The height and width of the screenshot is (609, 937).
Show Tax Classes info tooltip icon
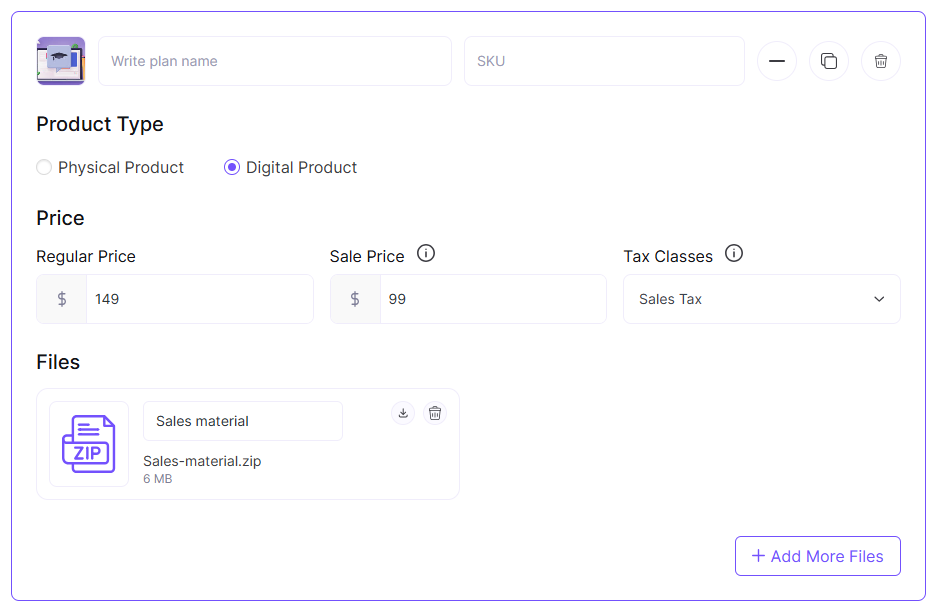734,253
